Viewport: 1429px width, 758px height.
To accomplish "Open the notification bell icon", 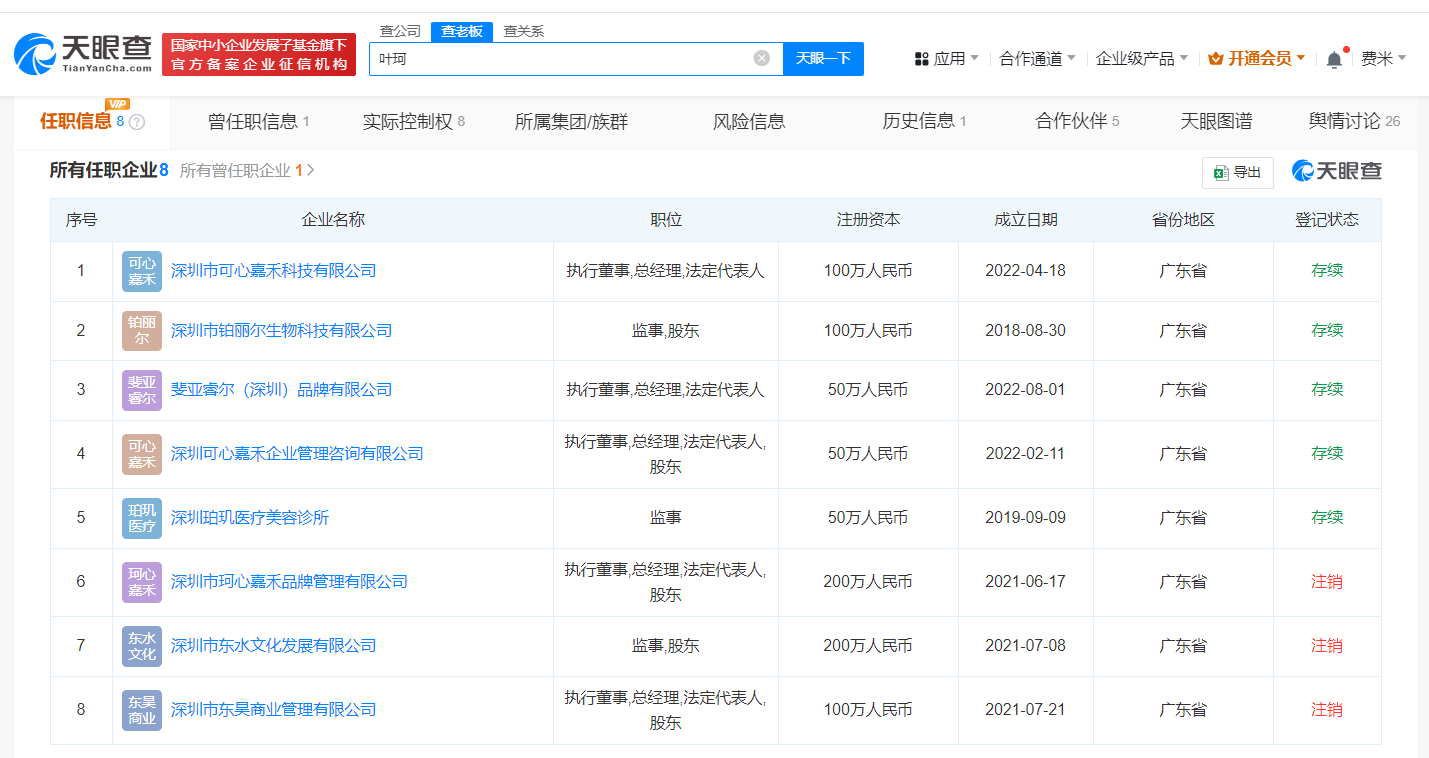I will [x=1333, y=57].
